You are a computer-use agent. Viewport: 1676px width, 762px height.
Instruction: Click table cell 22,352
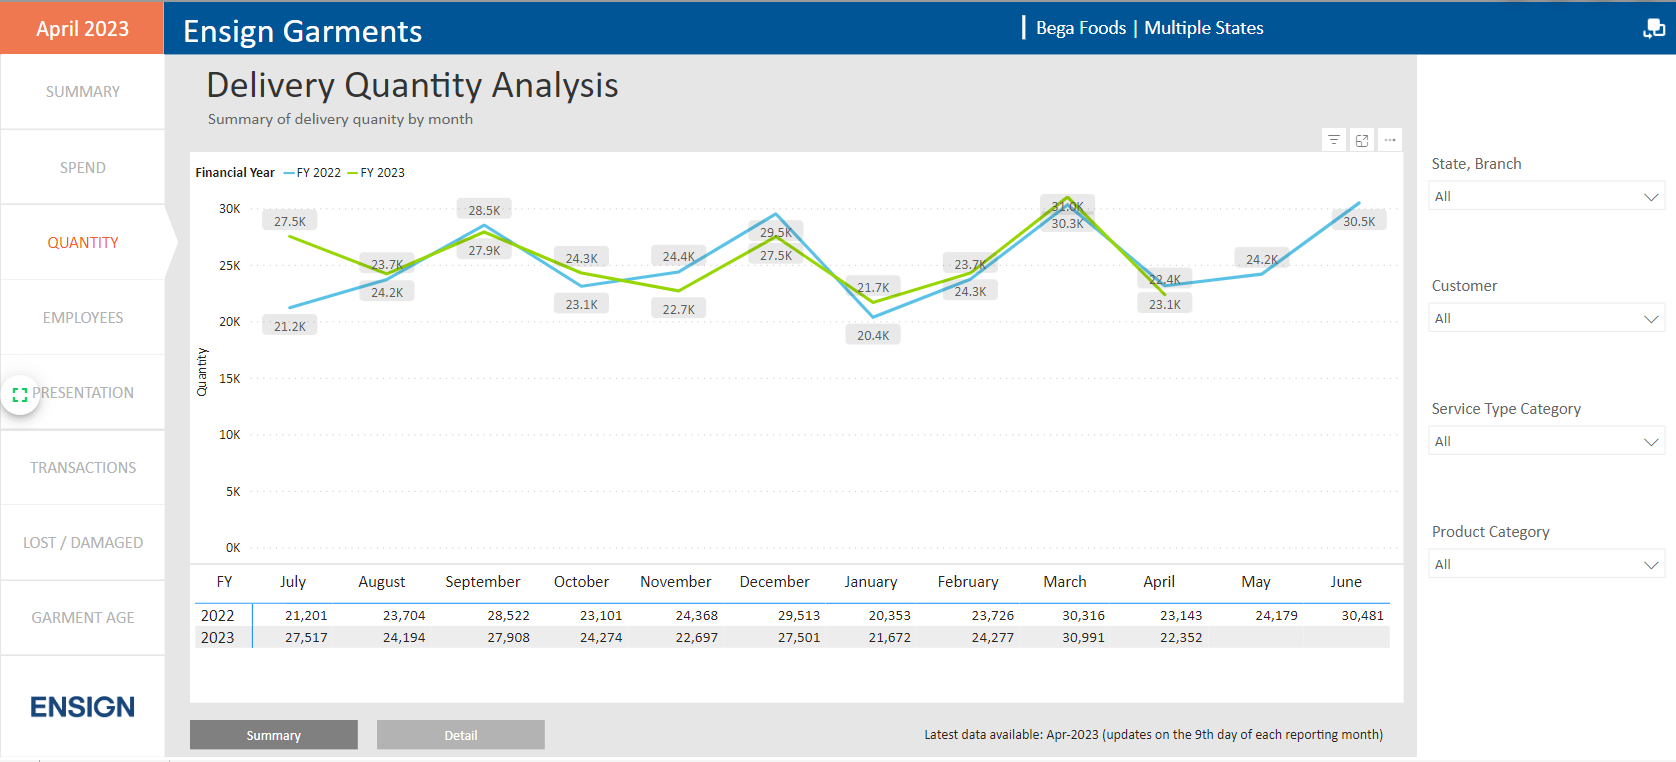tap(1181, 638)
